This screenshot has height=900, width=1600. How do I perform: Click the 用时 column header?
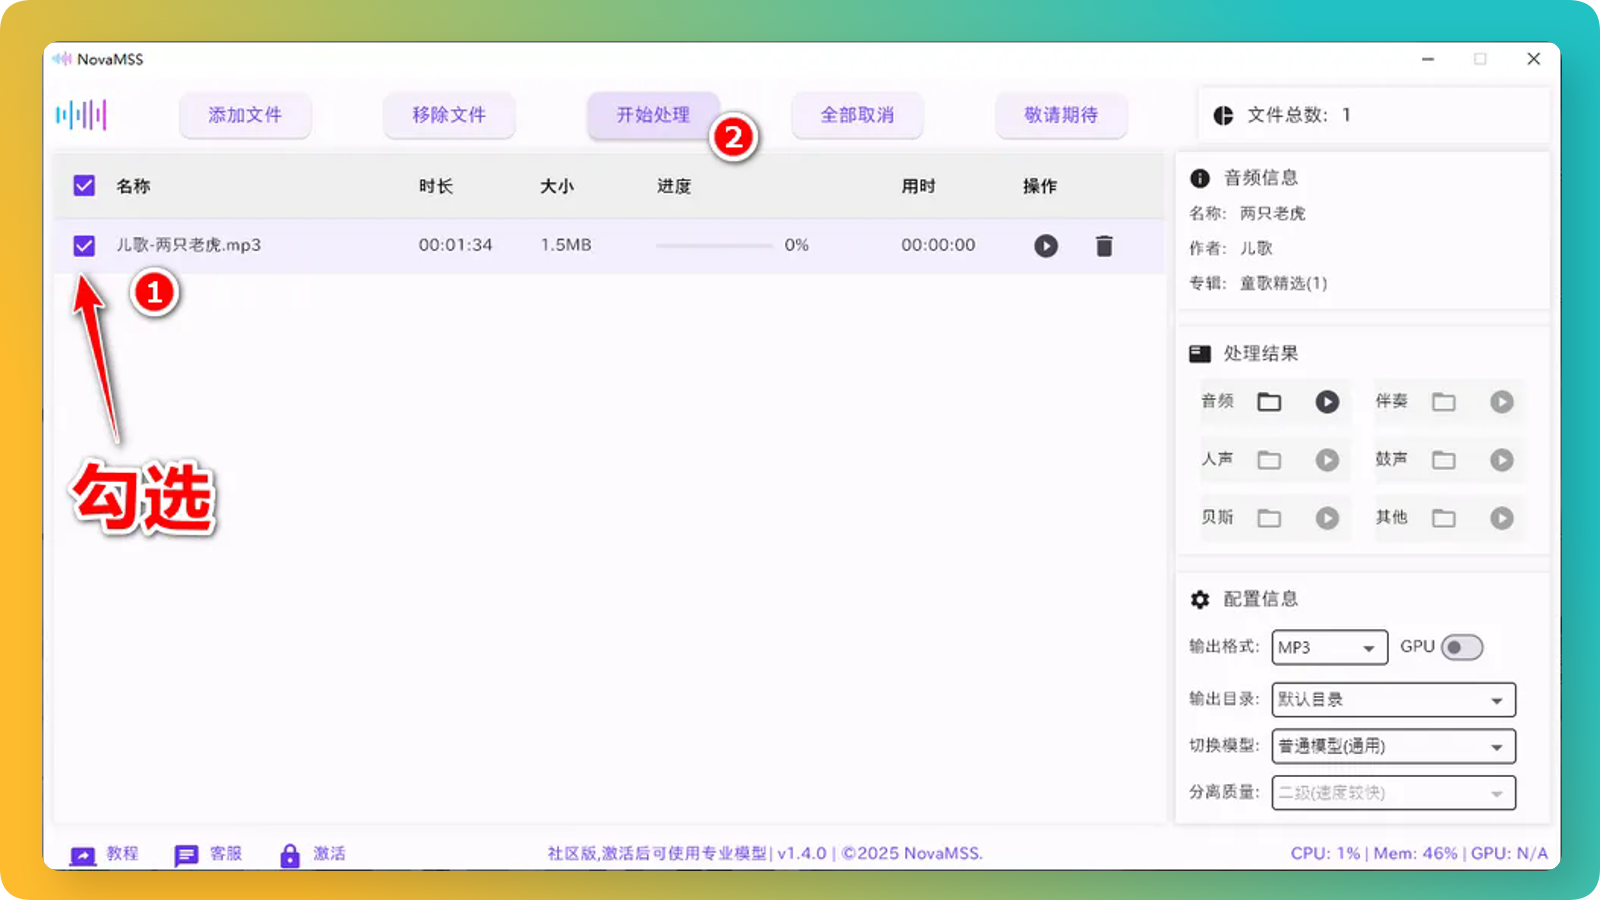[x=918, y=186]
